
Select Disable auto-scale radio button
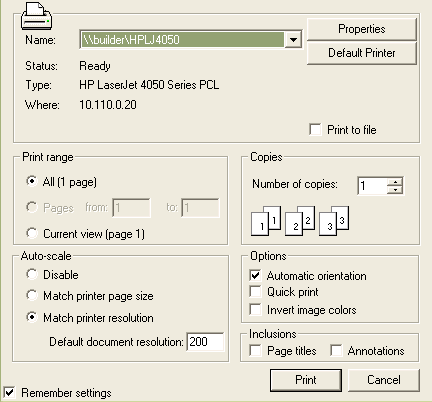32,274
